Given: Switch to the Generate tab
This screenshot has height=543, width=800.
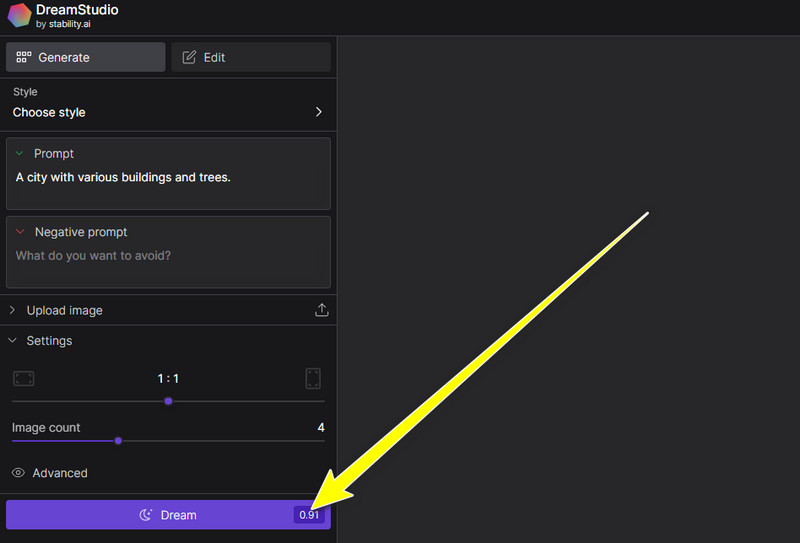Looking at the screenshot, I should click(x=86, y=57).
